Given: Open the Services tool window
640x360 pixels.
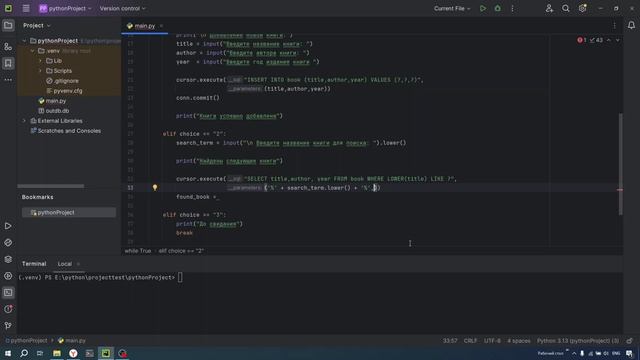Looking at the screenshot, I should (8, 276).
